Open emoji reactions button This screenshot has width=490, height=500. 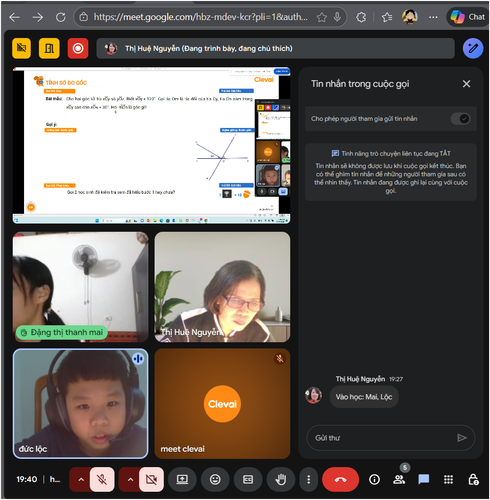(215, 479)
